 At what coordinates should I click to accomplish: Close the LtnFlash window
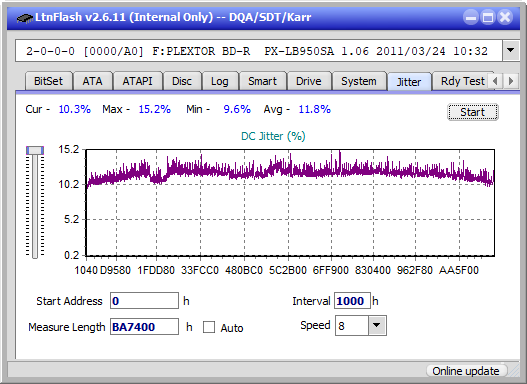(x=505, y=17)
